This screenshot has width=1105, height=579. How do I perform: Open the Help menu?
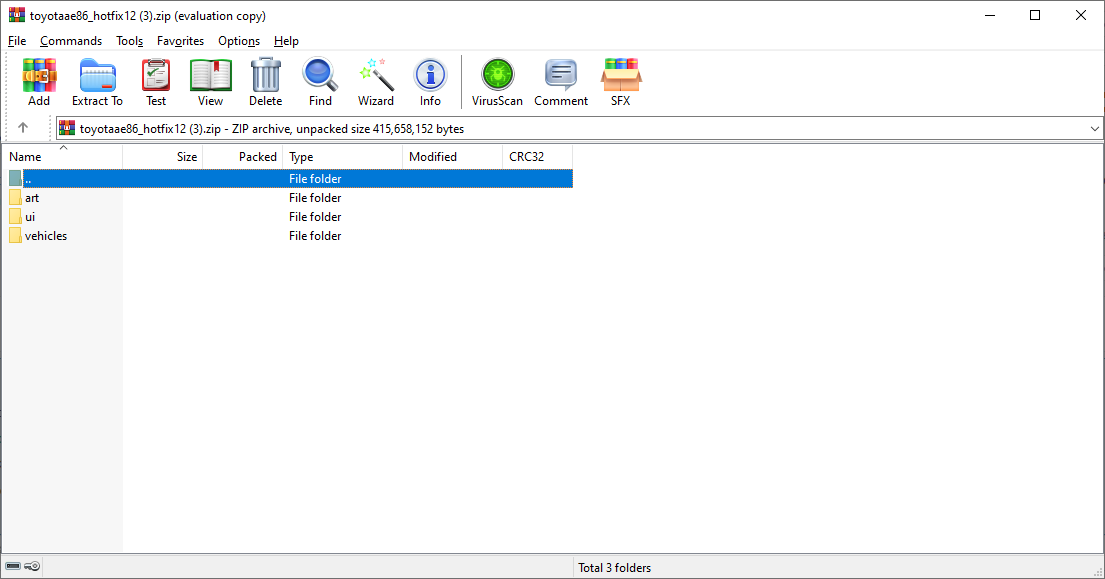(286, 41)
